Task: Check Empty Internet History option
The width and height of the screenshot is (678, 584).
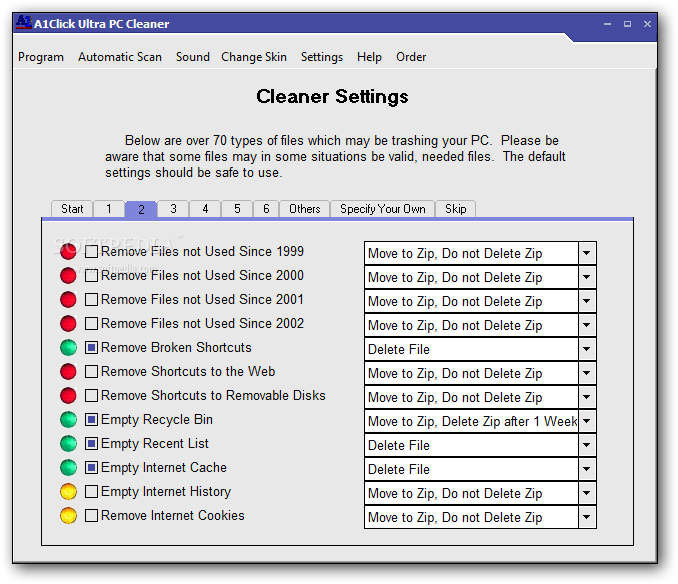Action: point(91,491)
